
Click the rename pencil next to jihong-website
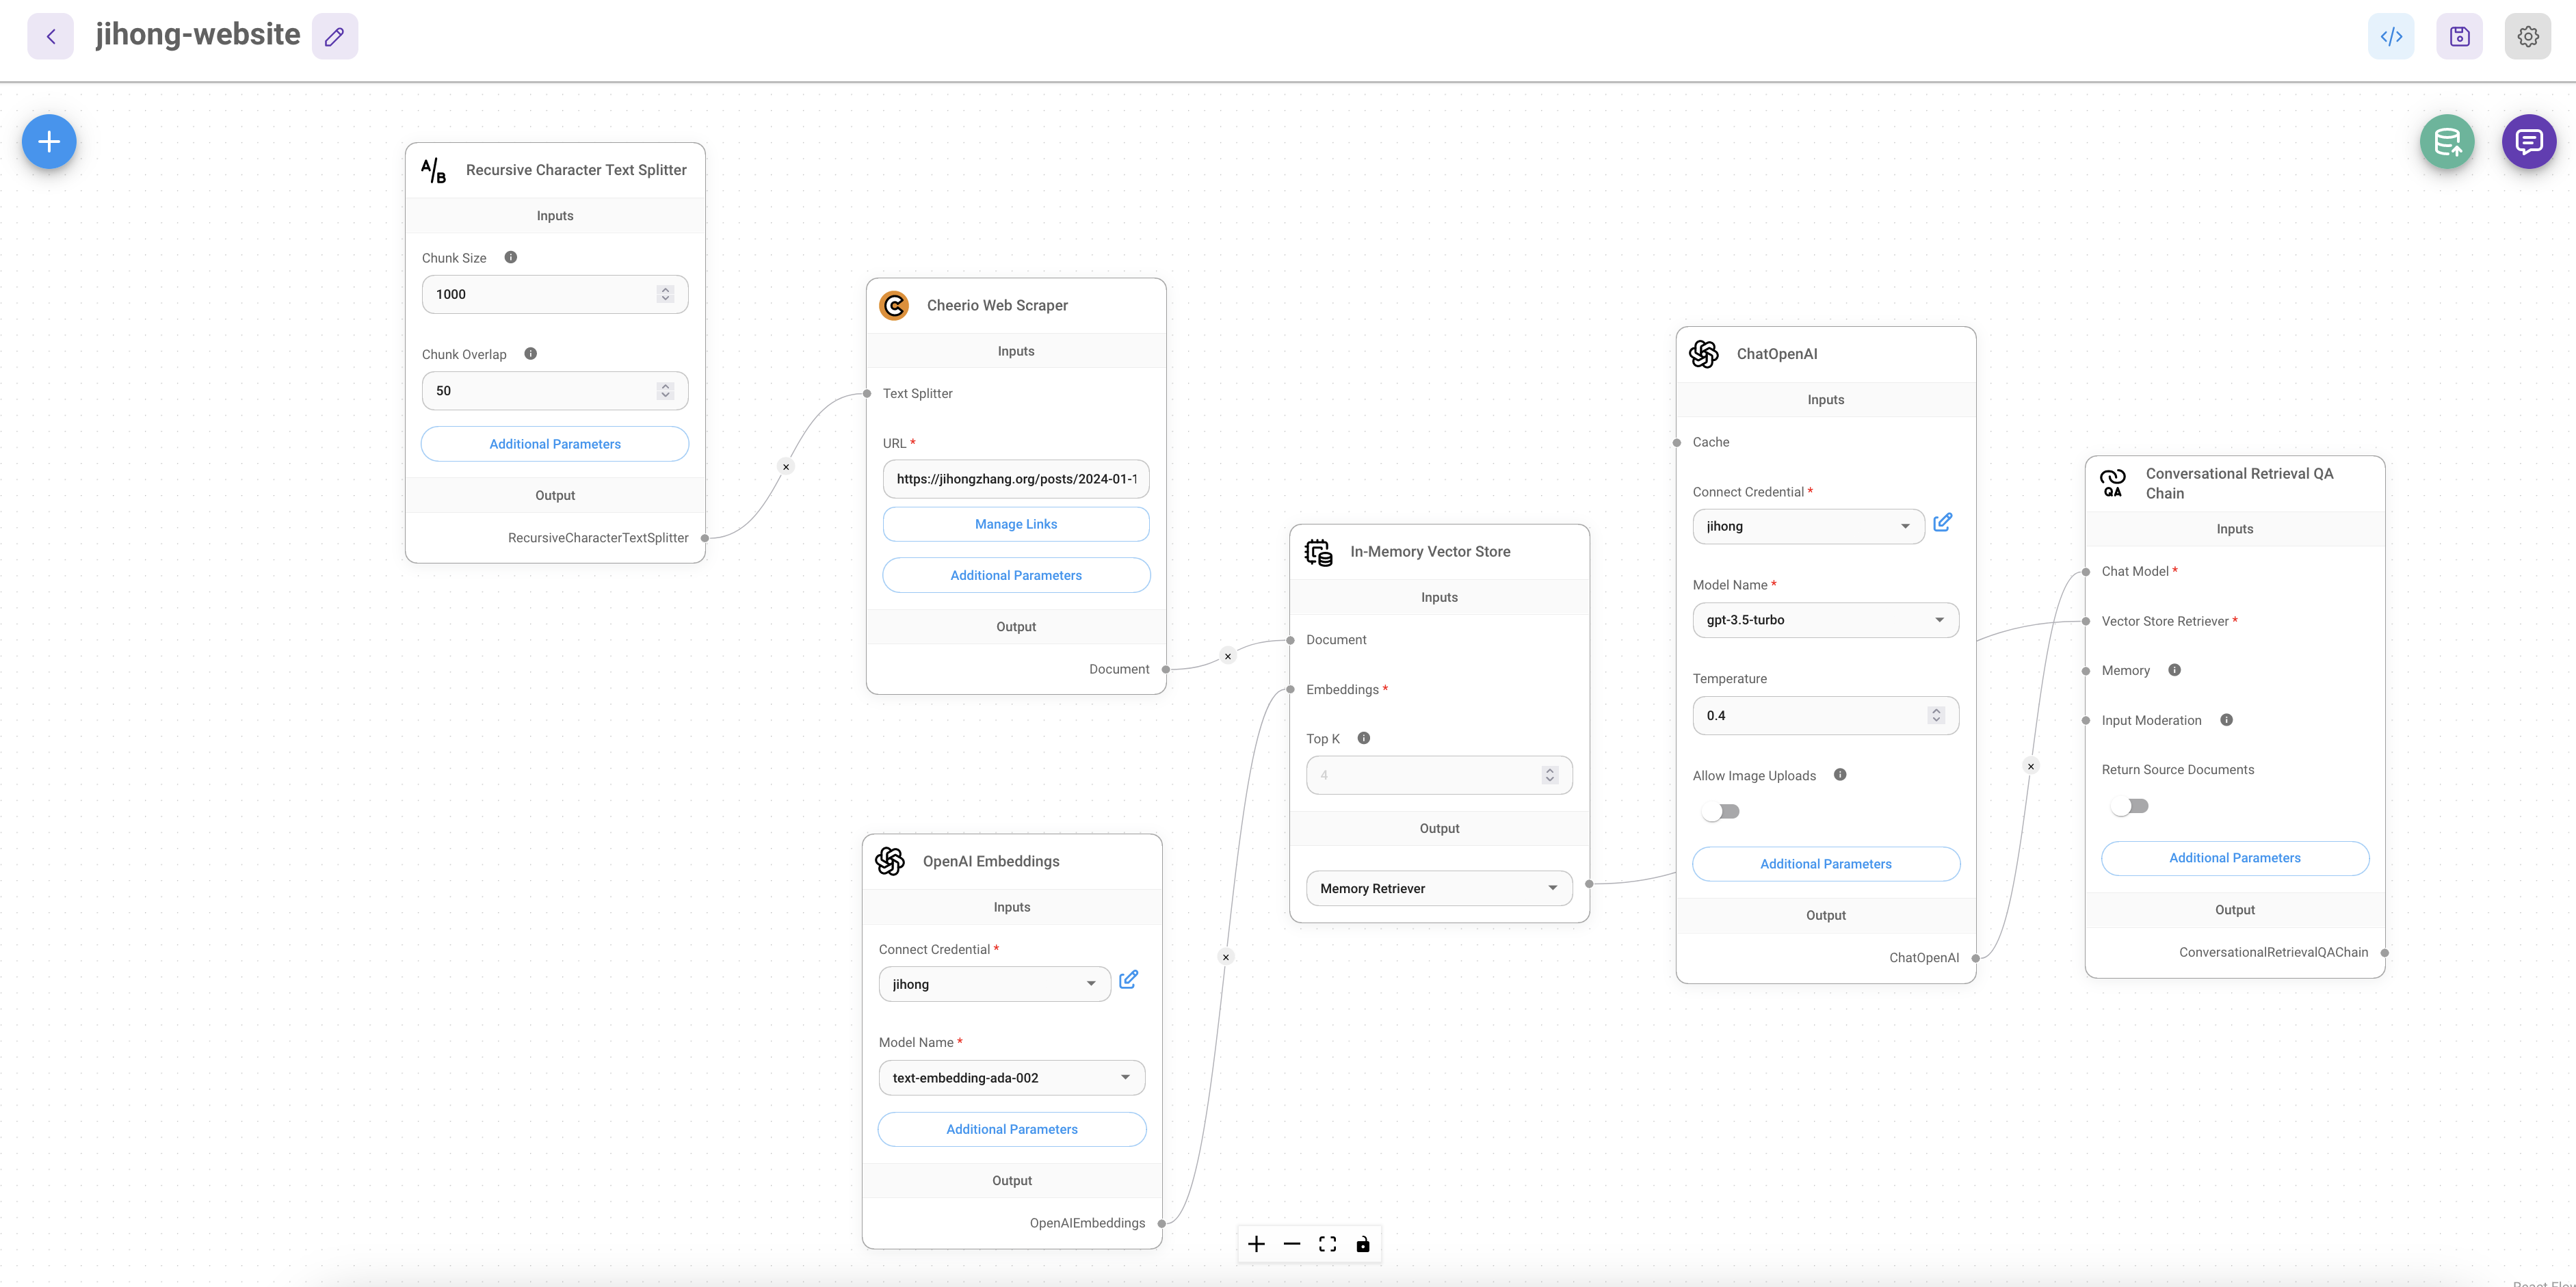coord(334,35)
